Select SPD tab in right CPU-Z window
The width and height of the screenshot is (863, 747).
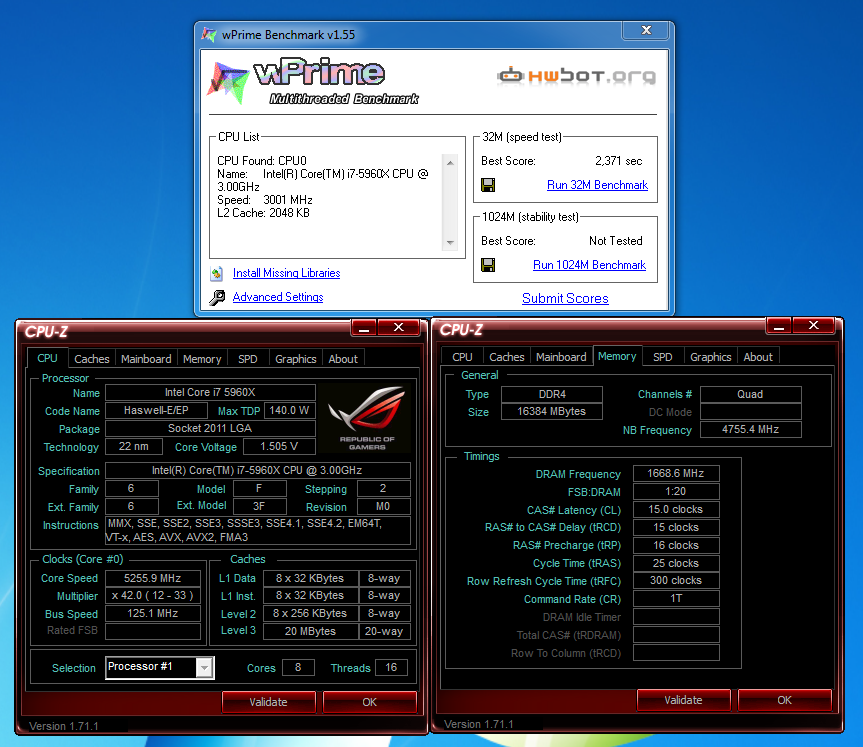tap(663, 357)
